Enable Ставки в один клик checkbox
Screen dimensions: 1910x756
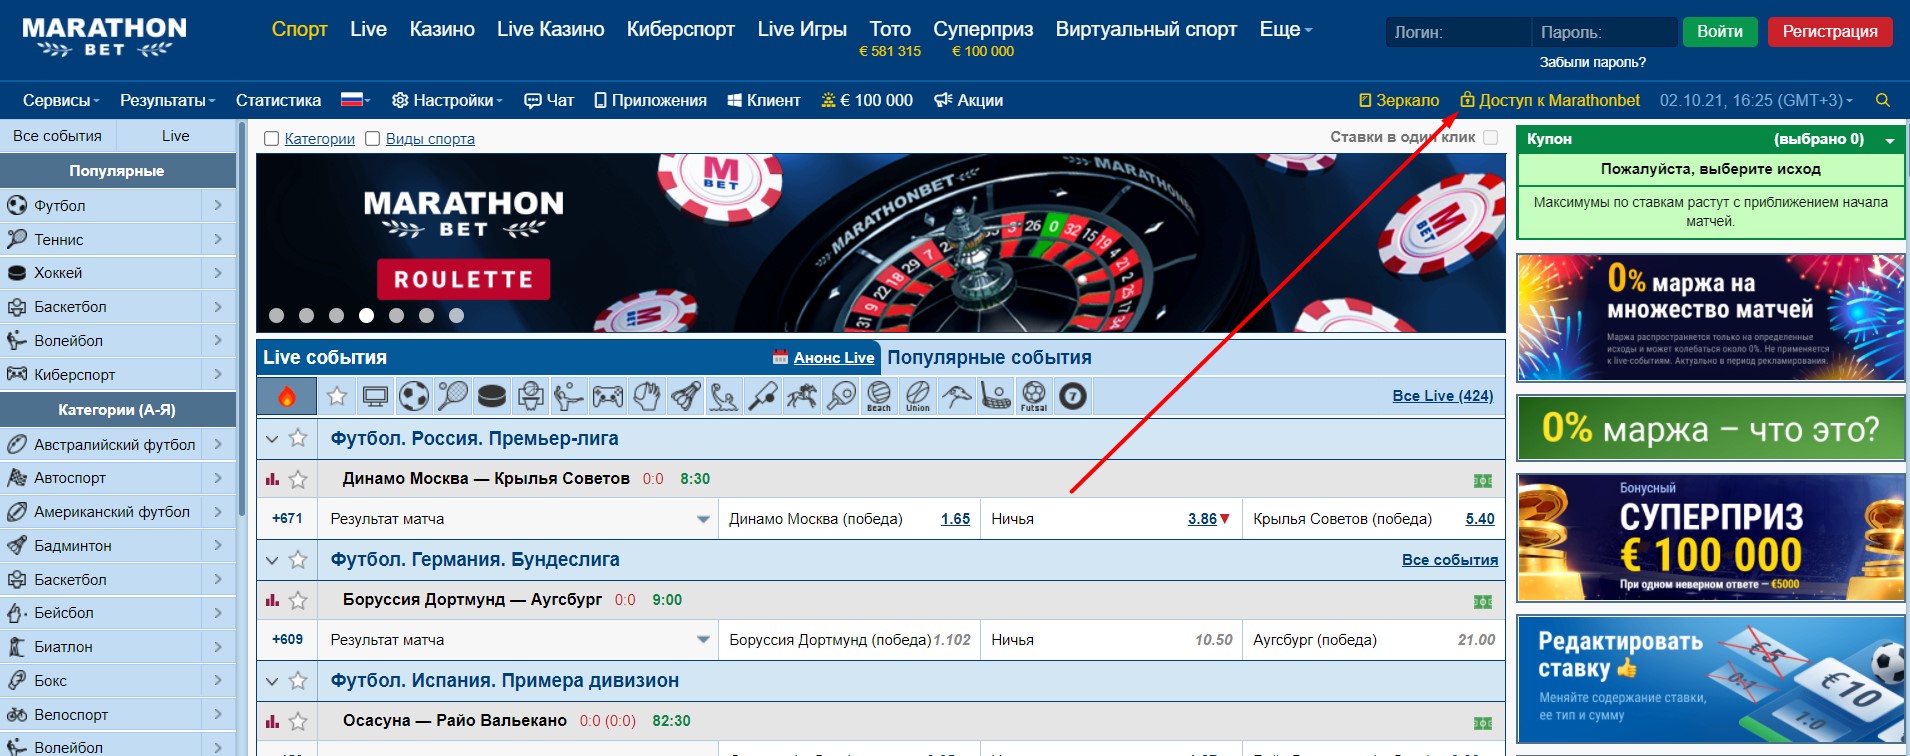pos(1491,138)
